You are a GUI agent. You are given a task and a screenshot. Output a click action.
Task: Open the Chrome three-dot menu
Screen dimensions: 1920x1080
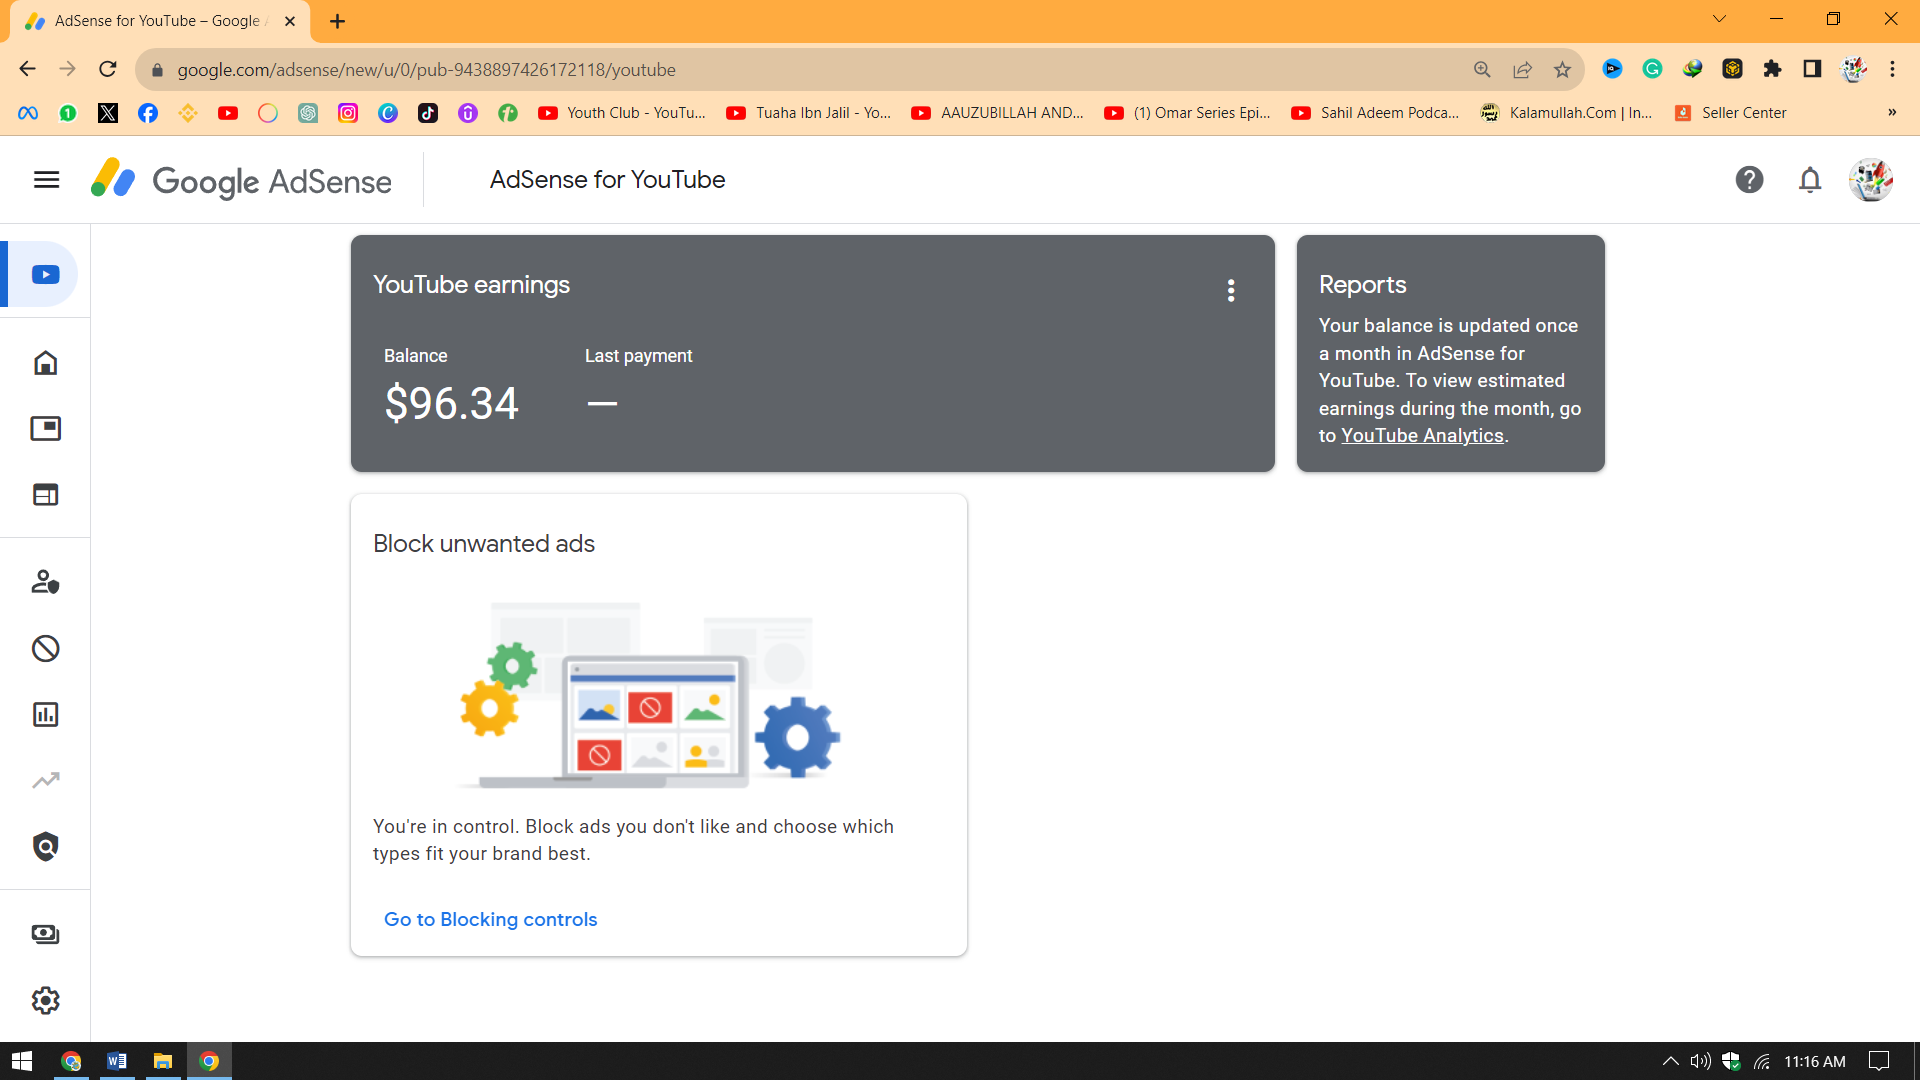click(x=1892, y=69)
